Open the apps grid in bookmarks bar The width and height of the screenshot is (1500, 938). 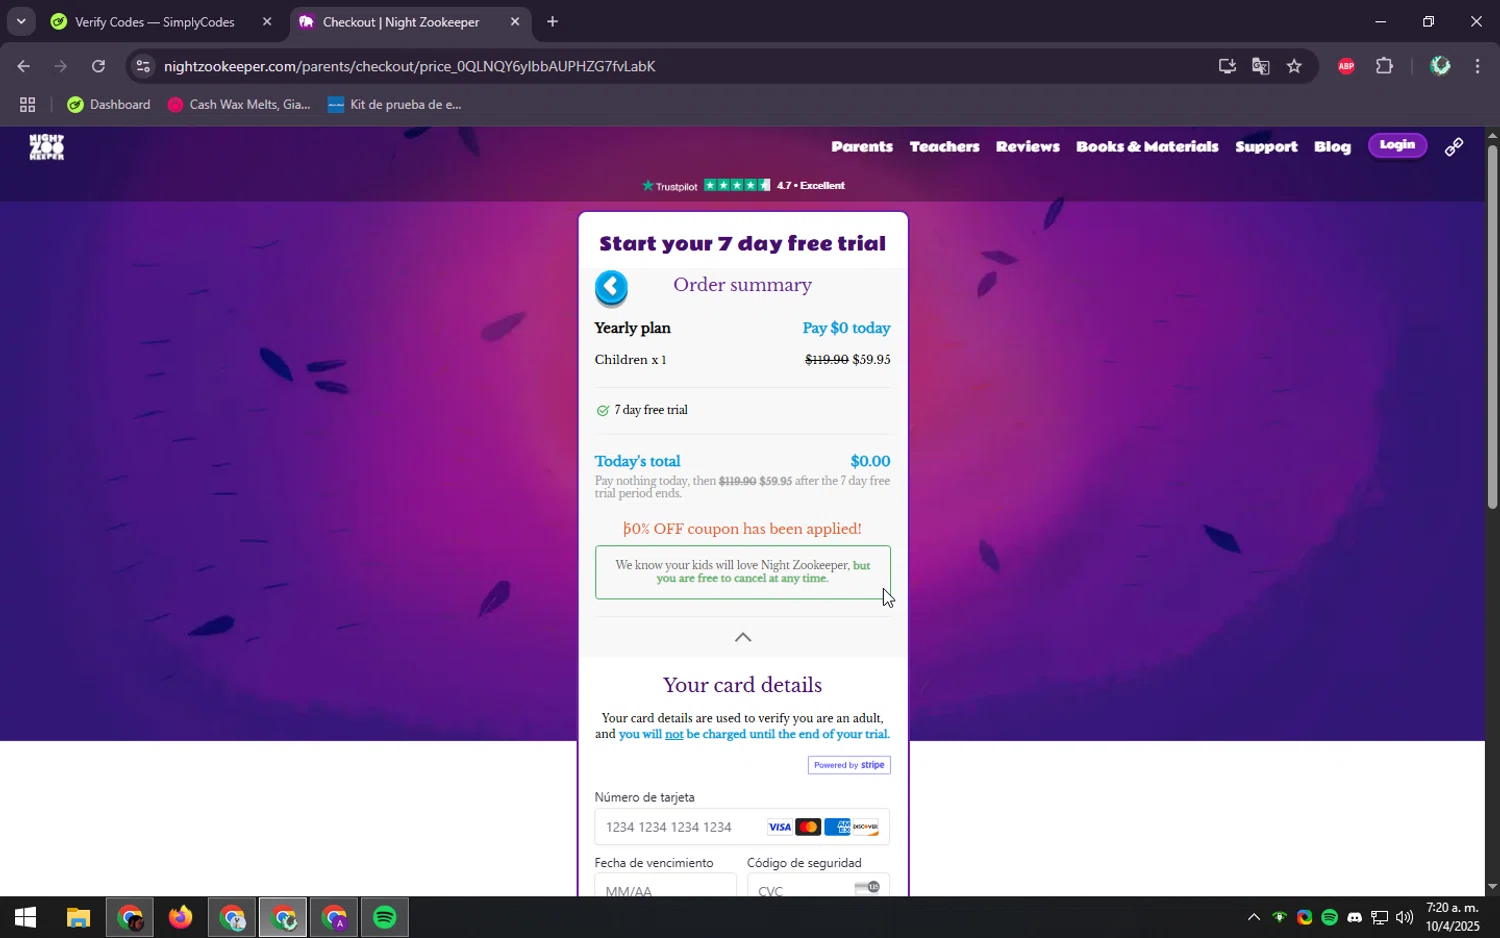[x=27, y=104]
